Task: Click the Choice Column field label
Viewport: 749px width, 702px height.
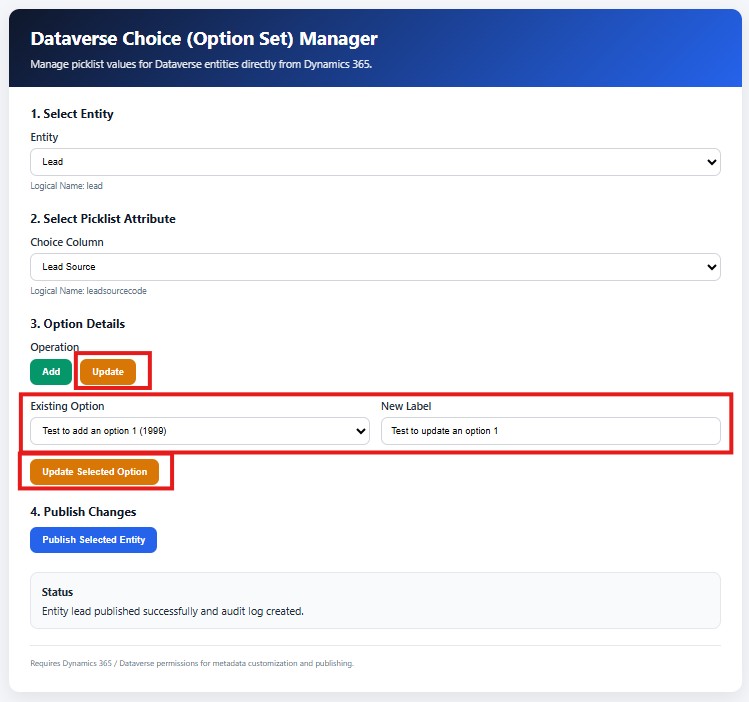Action: (67, 242)
